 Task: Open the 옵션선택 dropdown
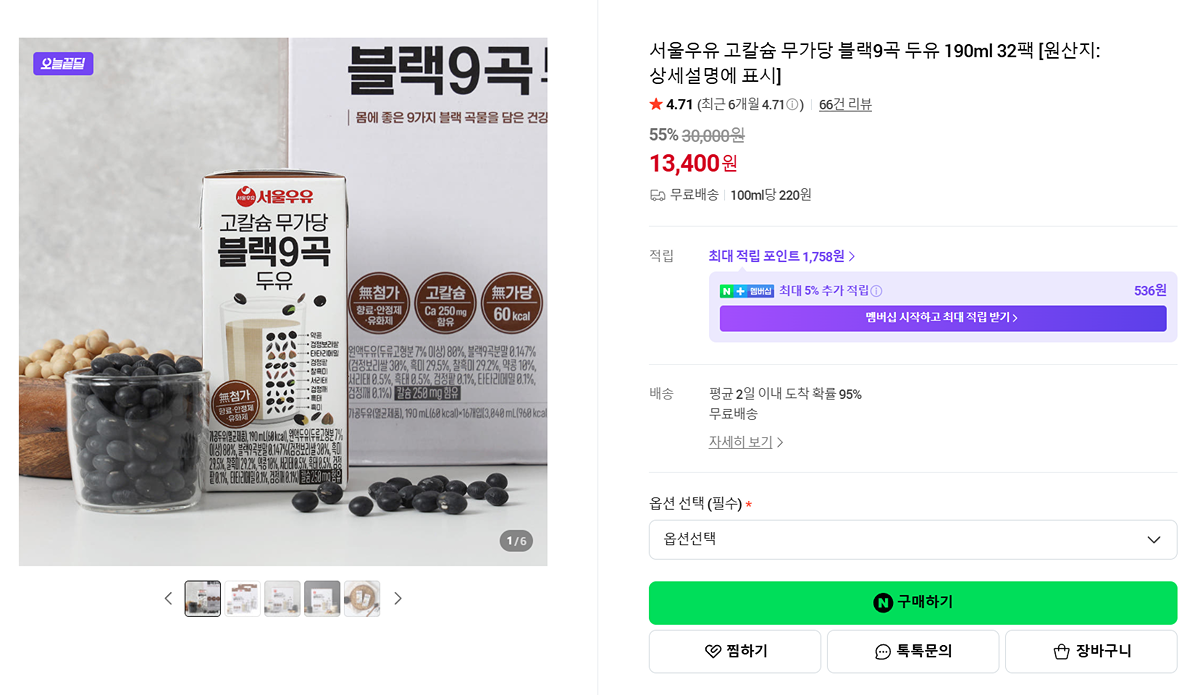point(913,540)
